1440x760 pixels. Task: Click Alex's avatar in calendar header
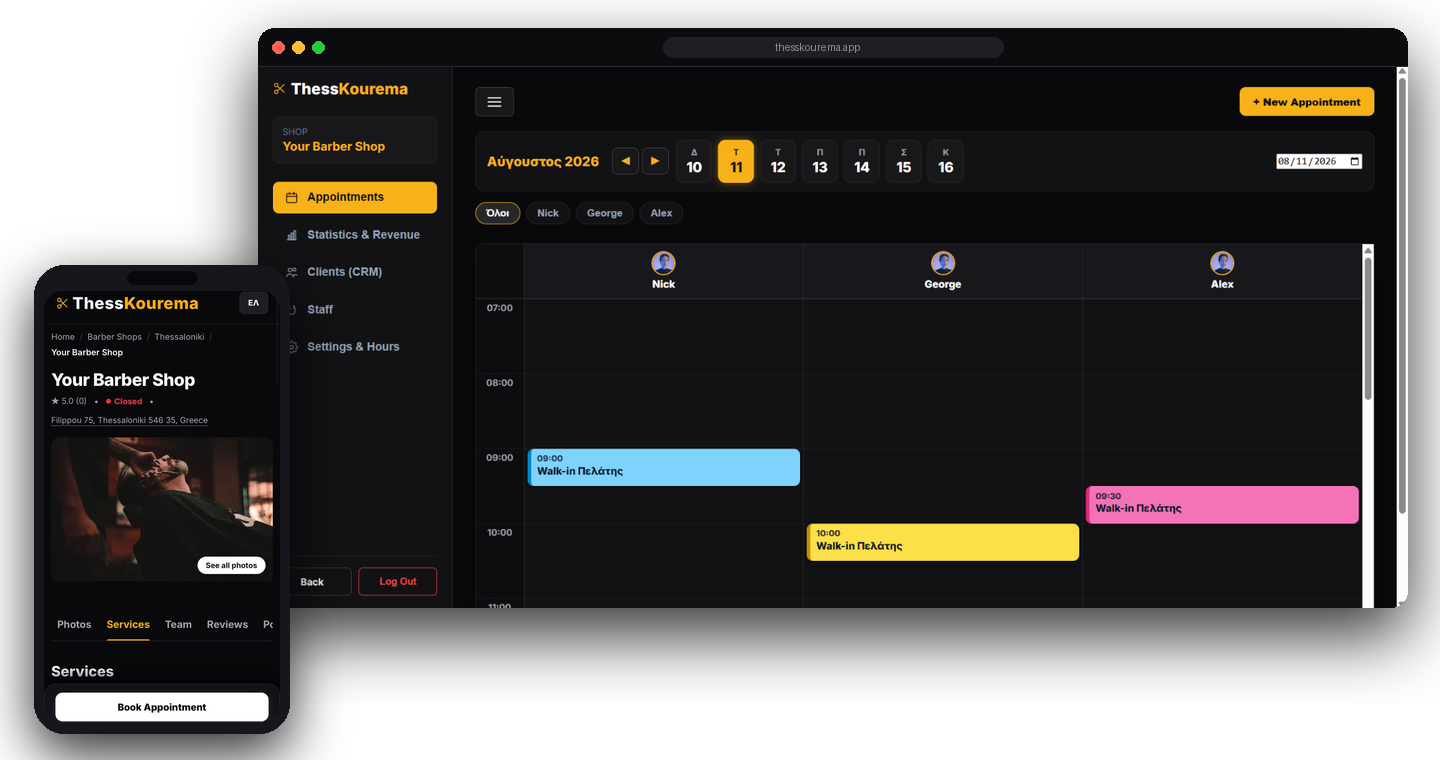coord(1222,263)
